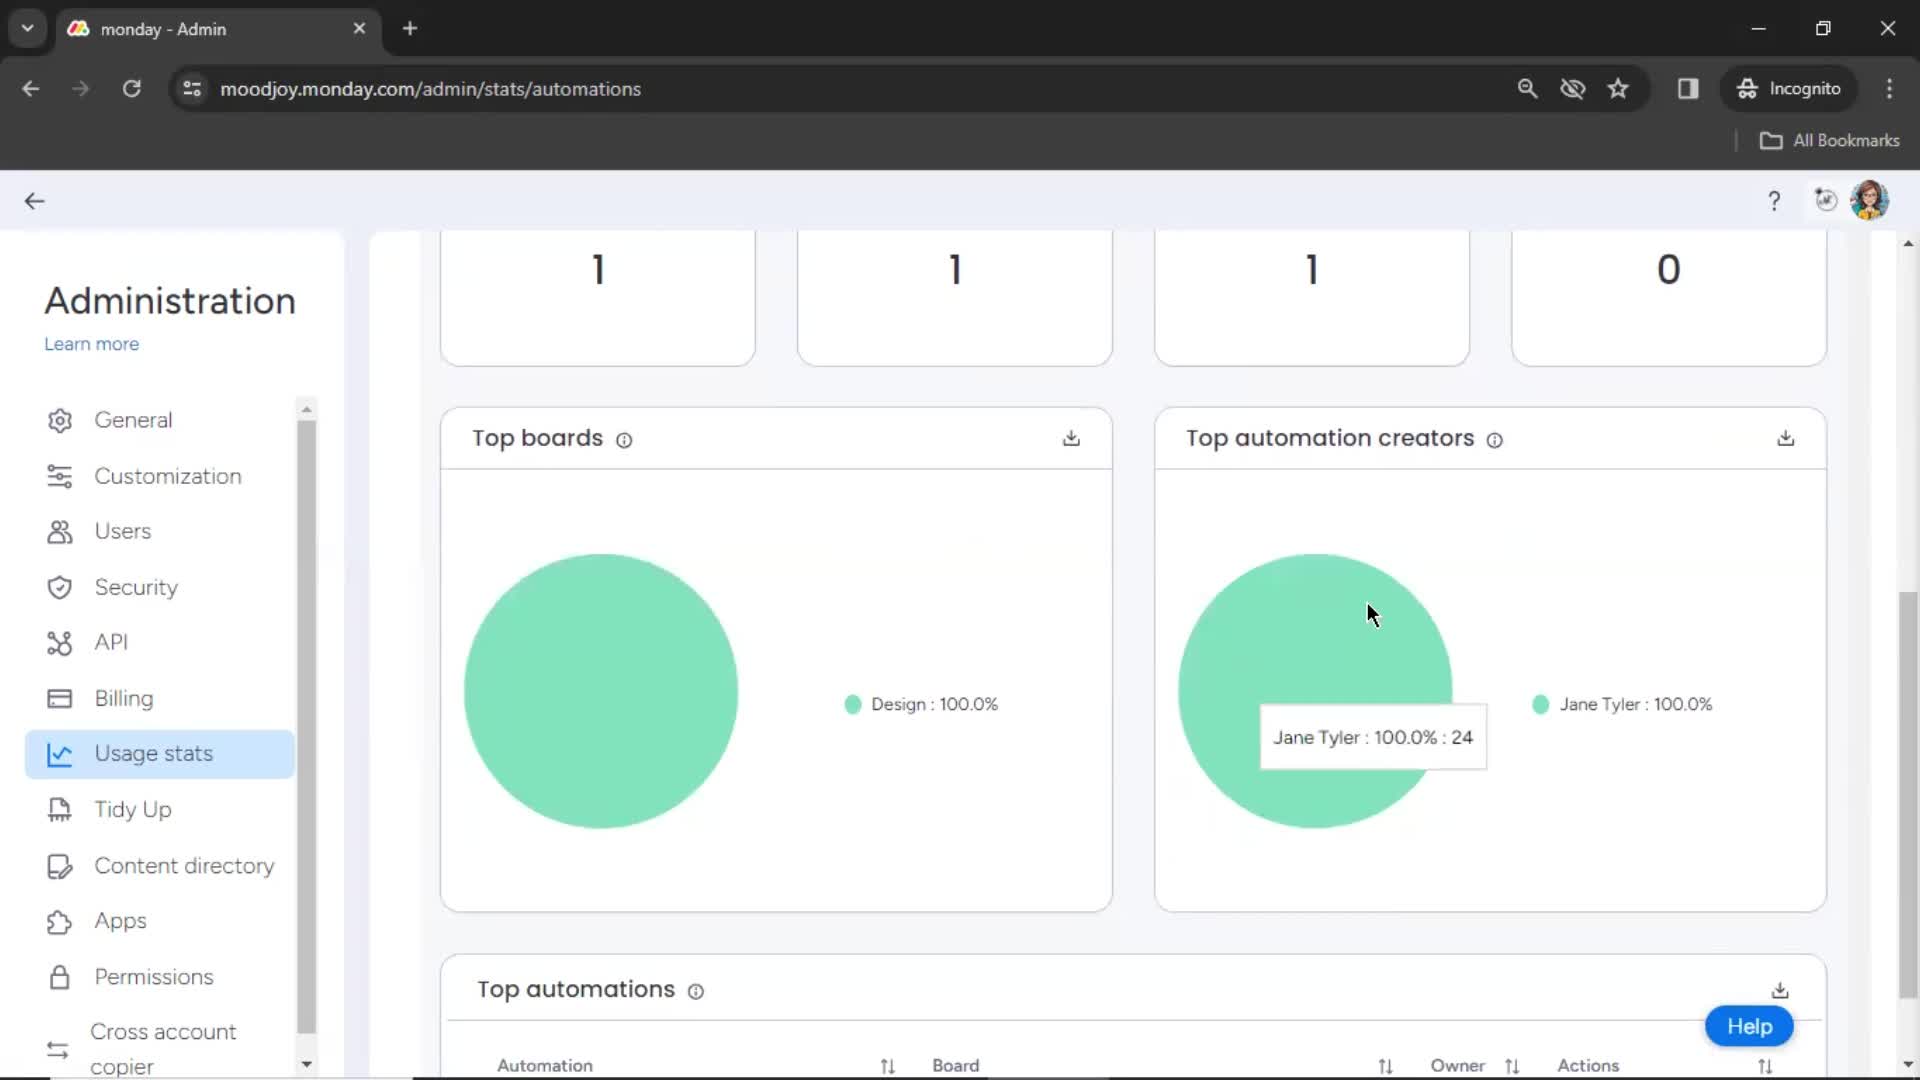Screen dimensions: 1920x1080
Task: Click the Top boards info tooltip icon
Action: [622, 439]
